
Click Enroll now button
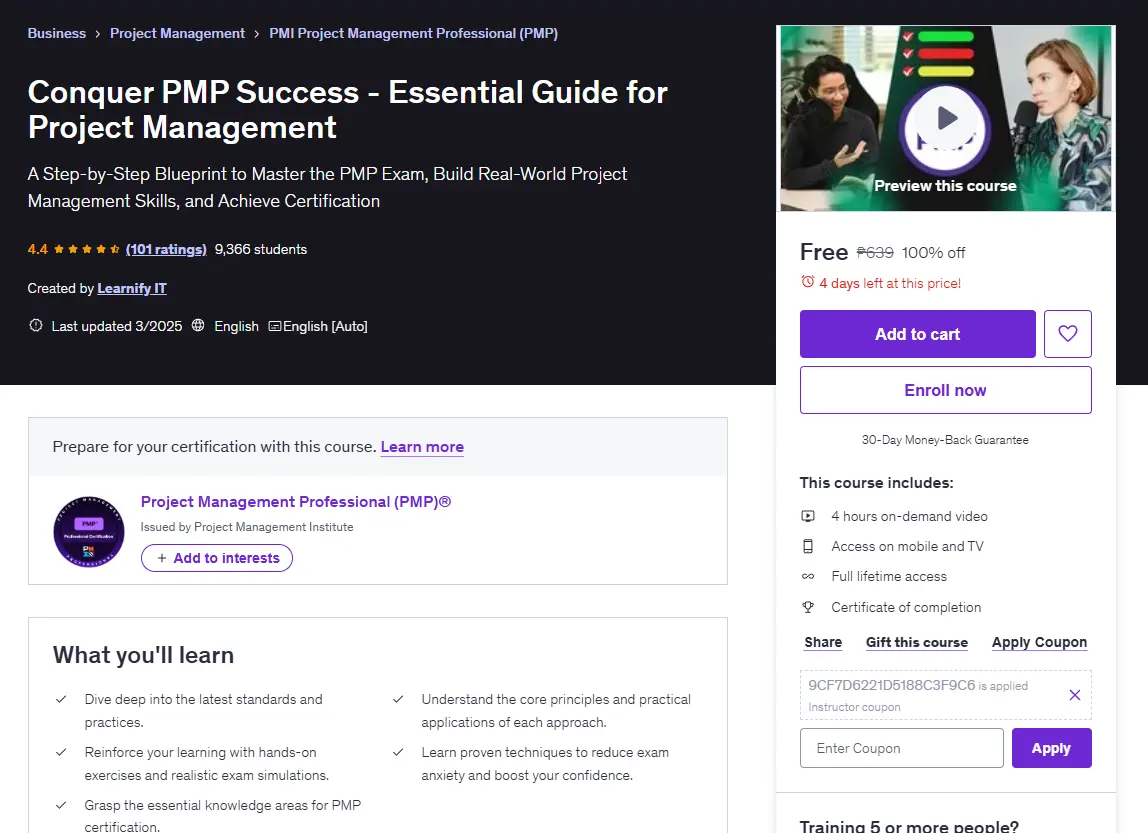tap(945, 390)
